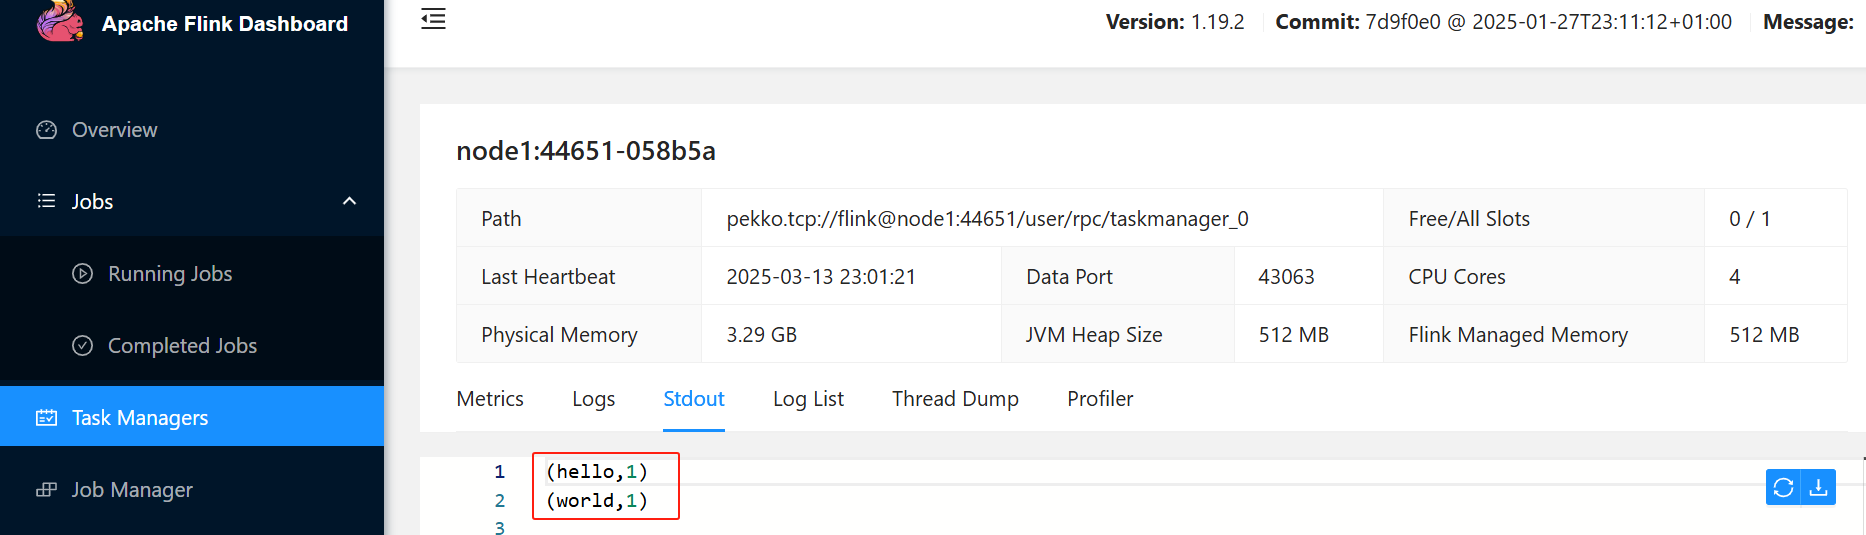Collapse the Jobs submenu chevron
Image resolution: width=1866 pixels, height=535 pixels.
coord(349,201)
